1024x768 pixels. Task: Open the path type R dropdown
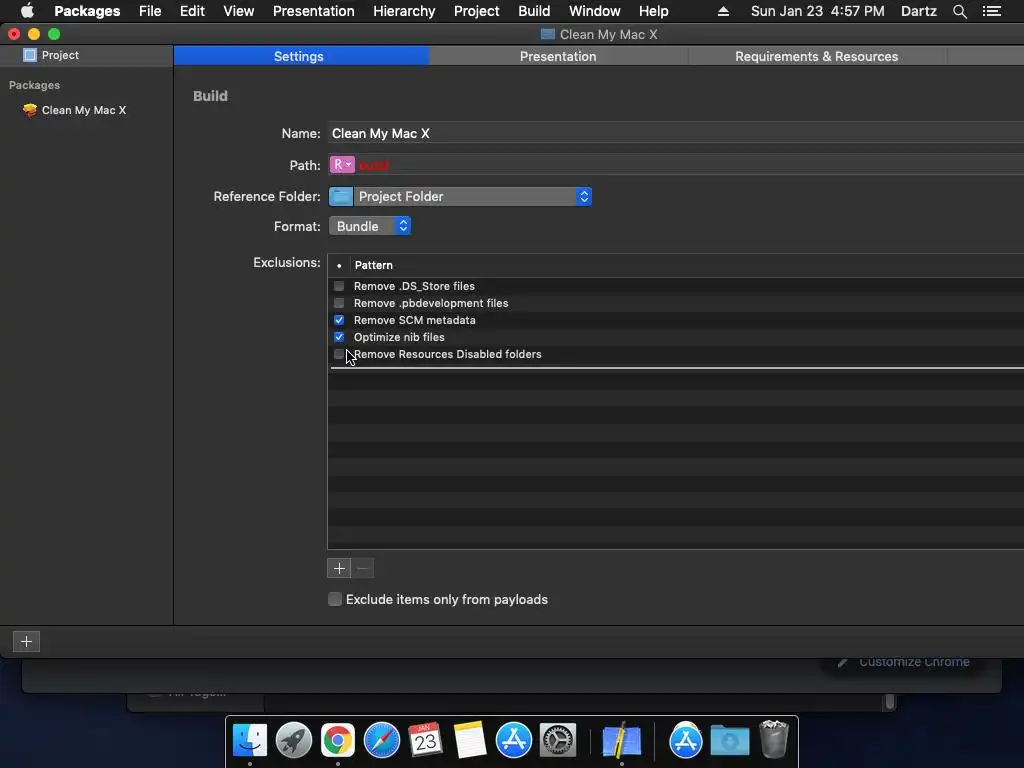(x=342, y=165)
